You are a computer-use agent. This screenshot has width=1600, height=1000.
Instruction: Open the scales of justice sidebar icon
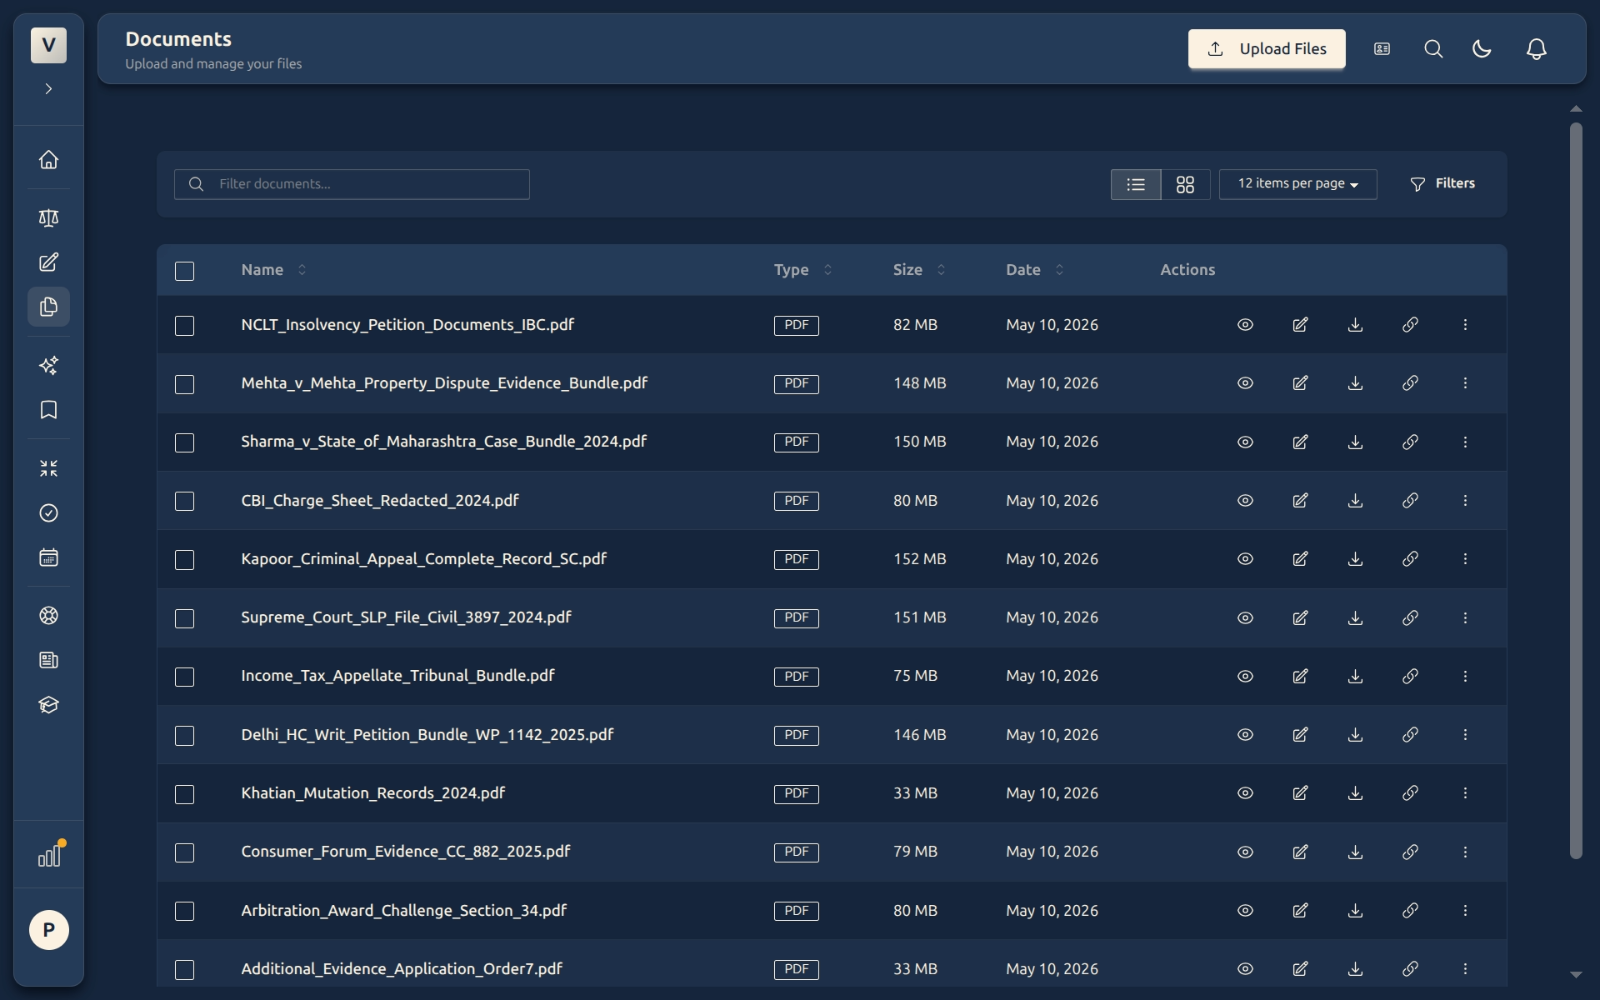(x=48, y=218)
